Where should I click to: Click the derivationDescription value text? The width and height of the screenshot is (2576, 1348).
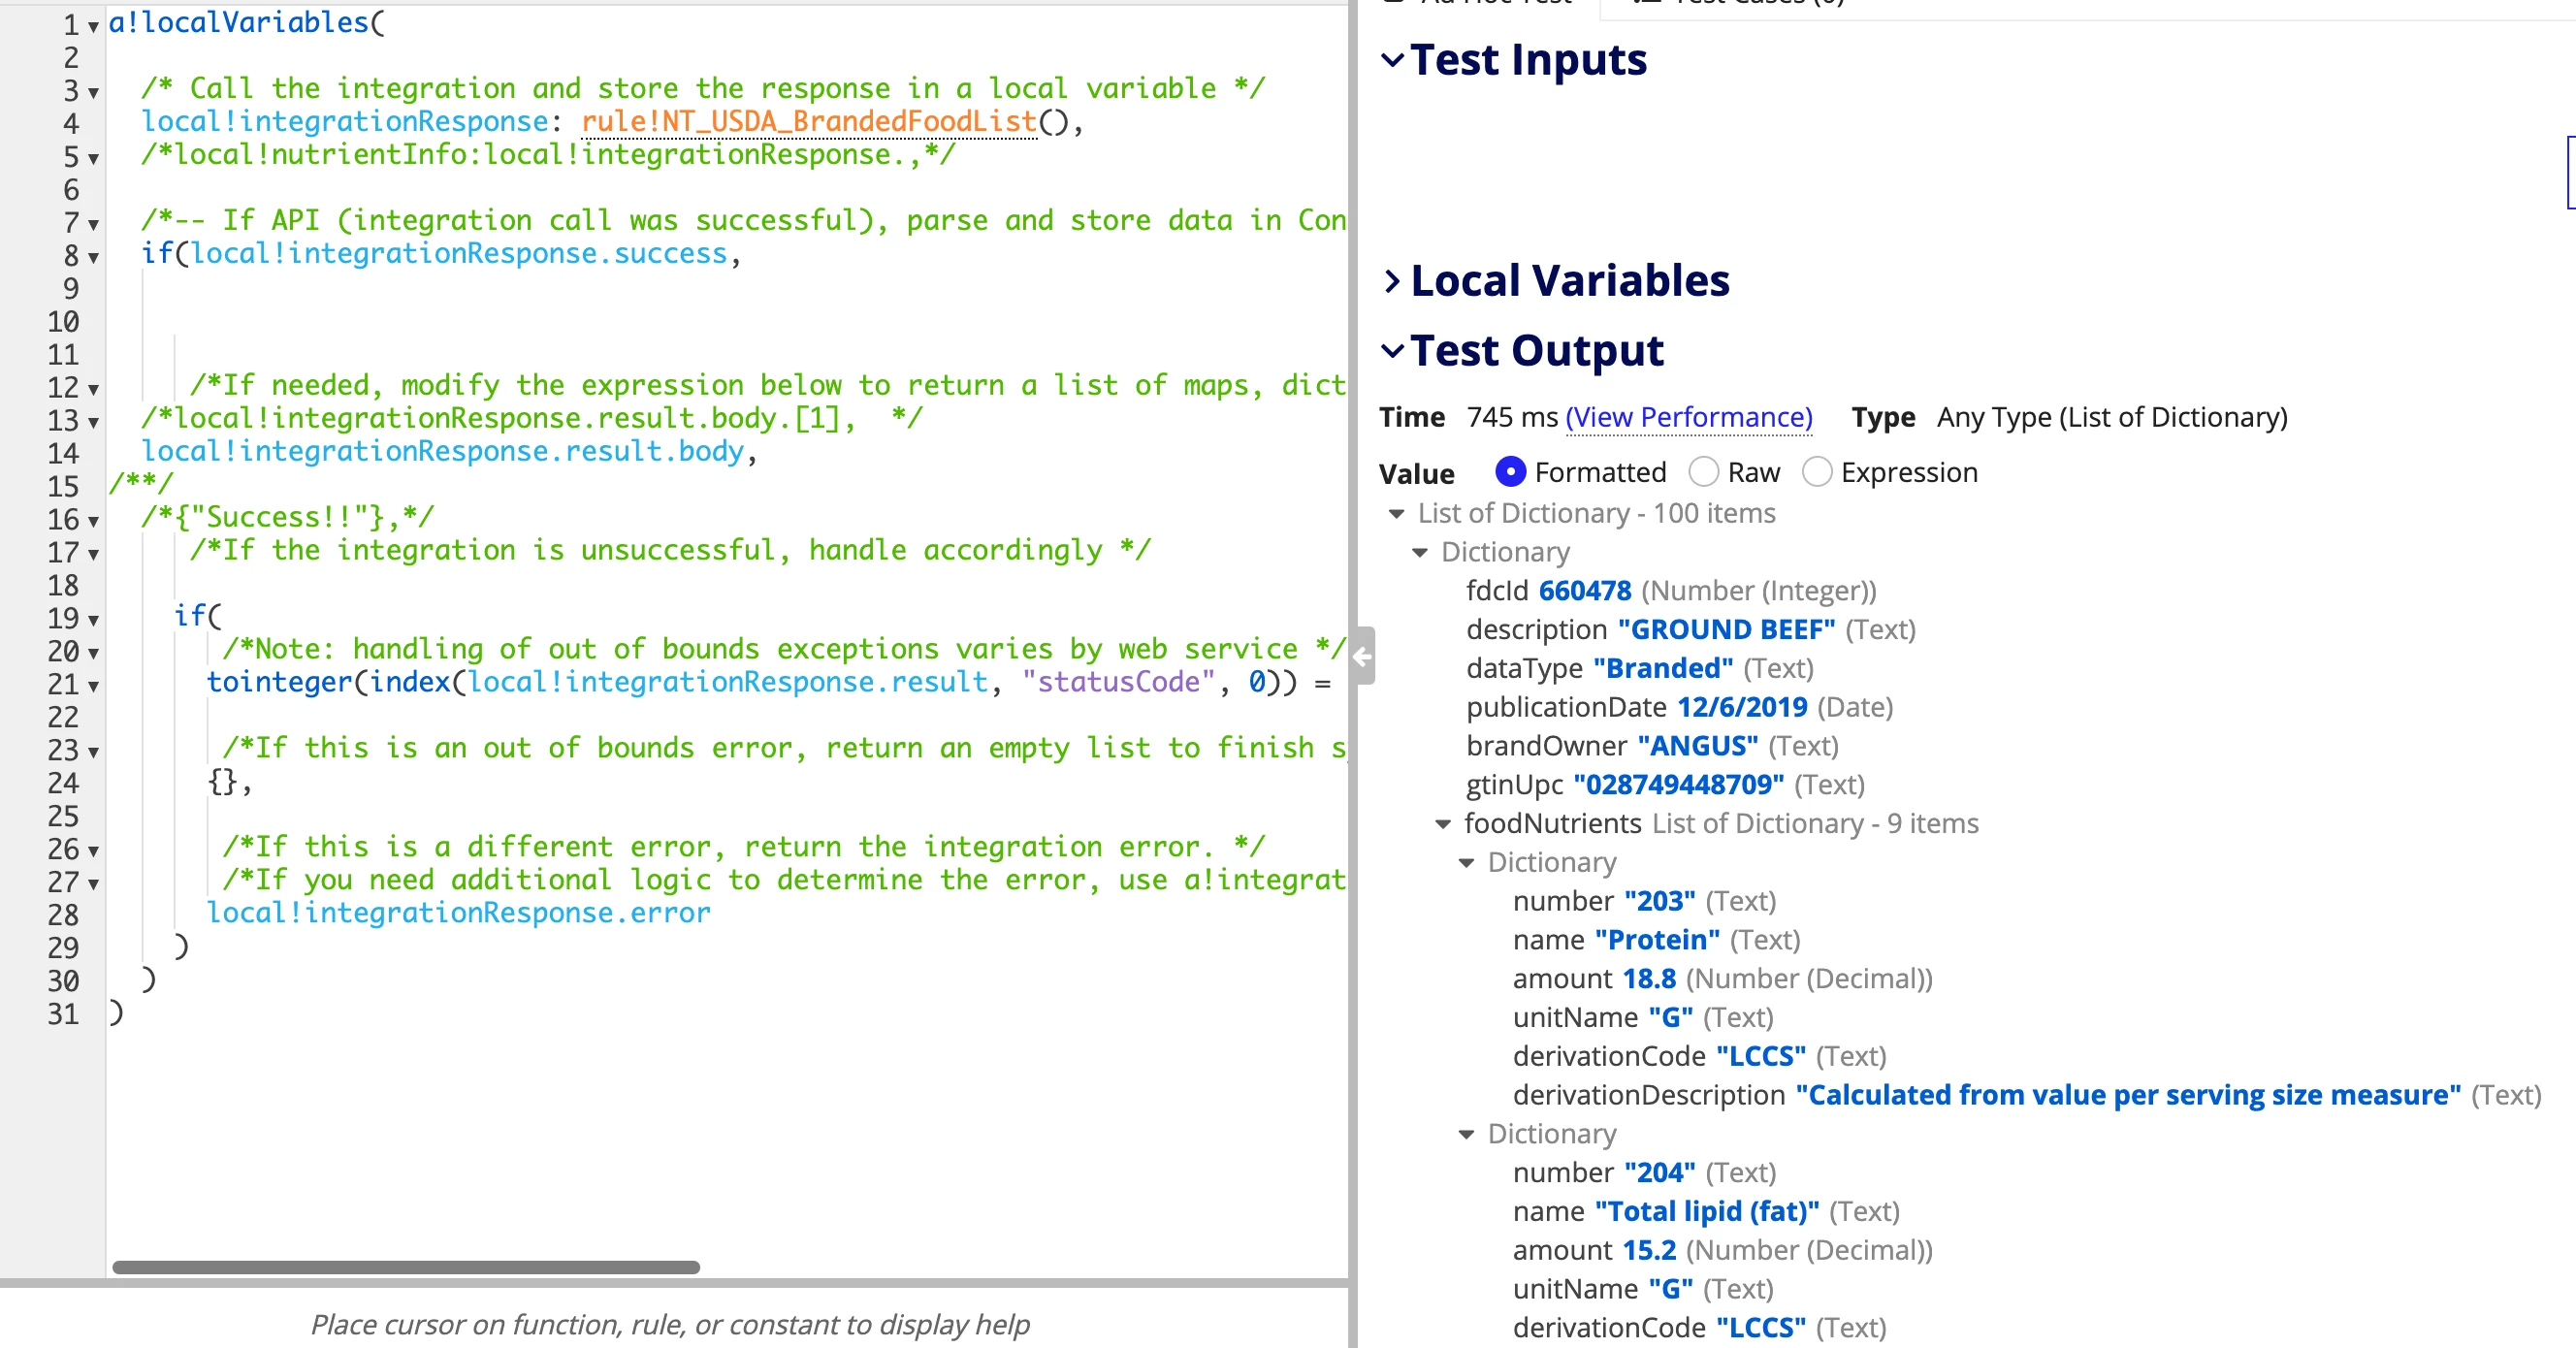click(x=2128, y=1096)
